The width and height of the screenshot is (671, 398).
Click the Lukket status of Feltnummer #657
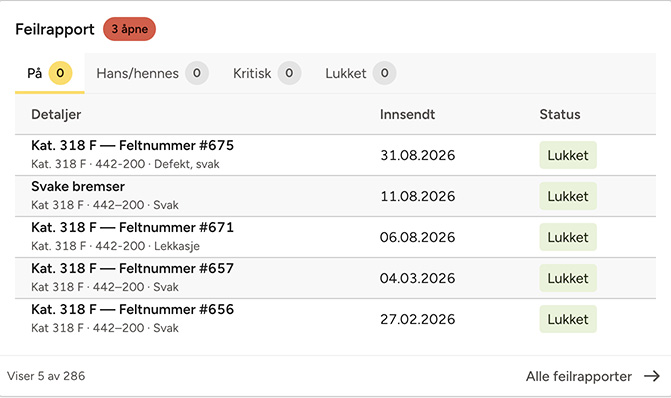(568, 278)
